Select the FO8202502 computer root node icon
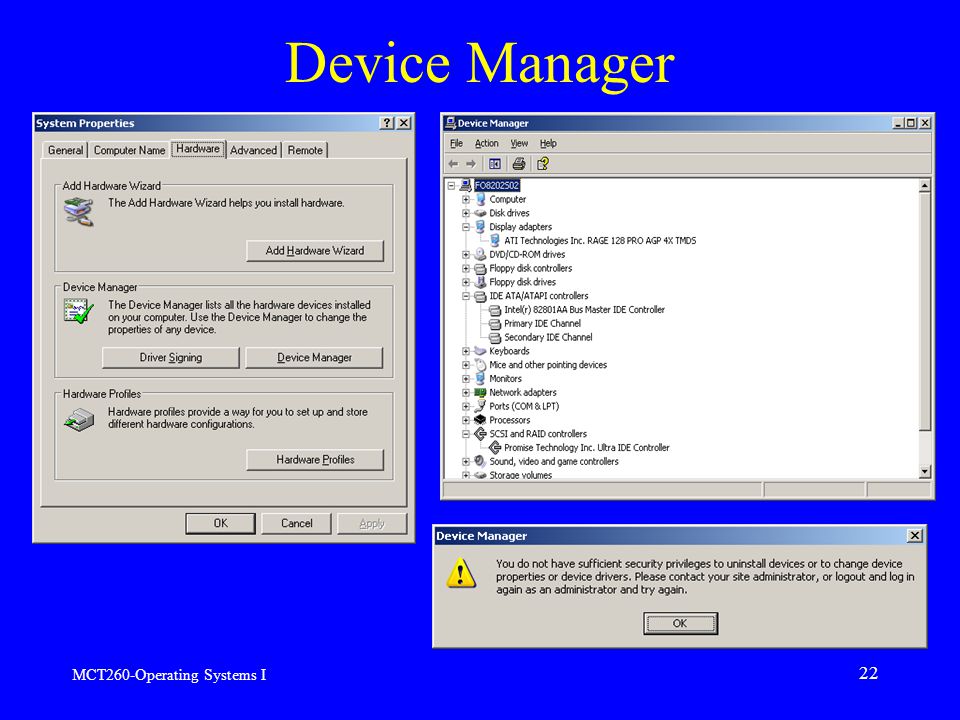The width and height of the screenshot is (960, 720). click(465, 185)
